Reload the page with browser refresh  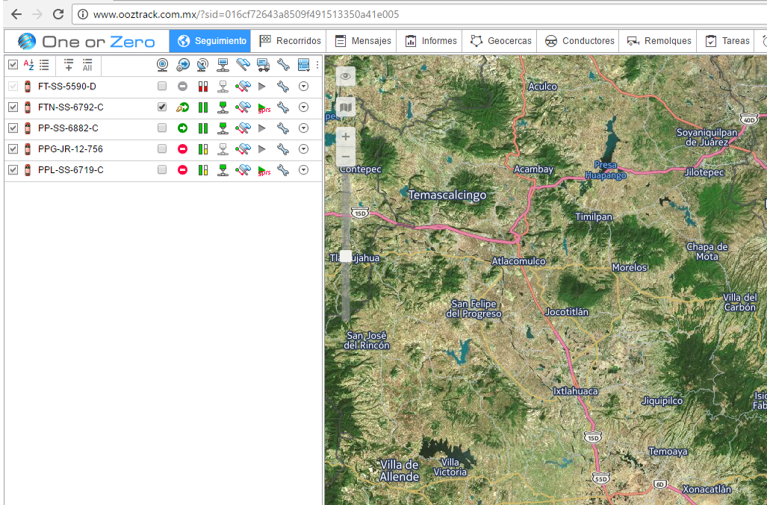[x=58, y=14]
